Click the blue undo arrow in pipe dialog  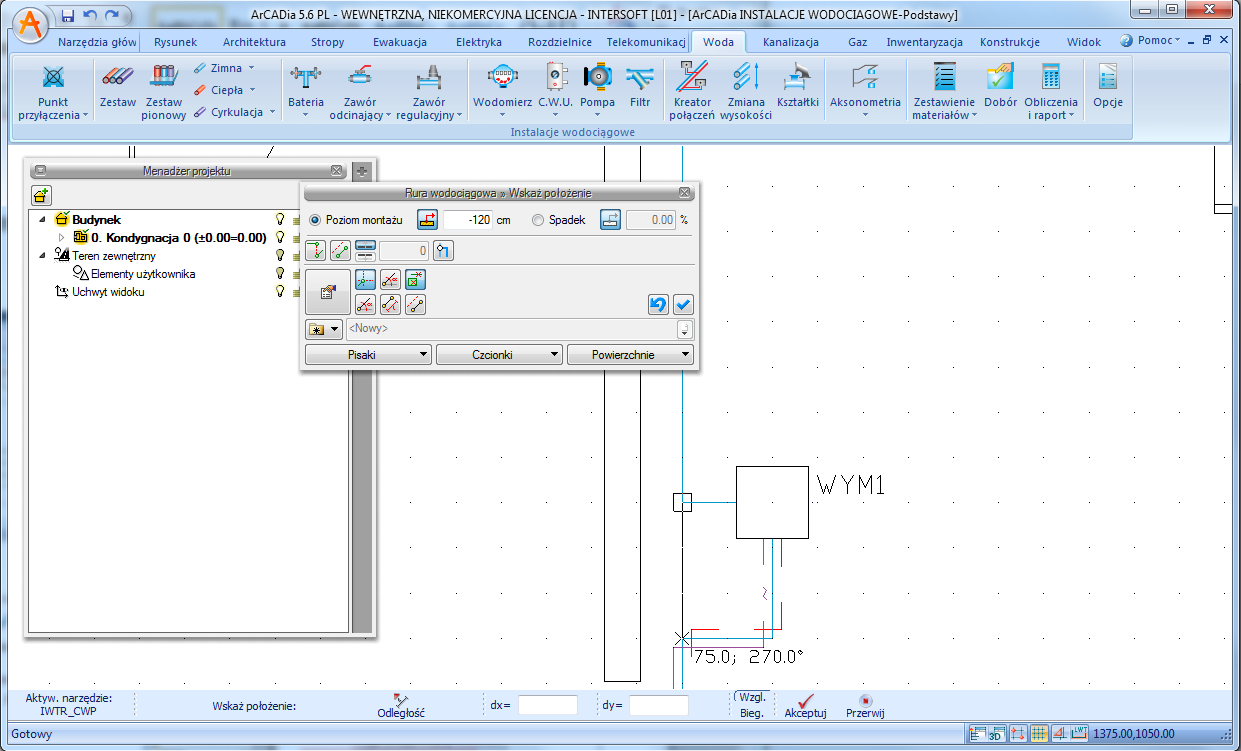point(658,305)
